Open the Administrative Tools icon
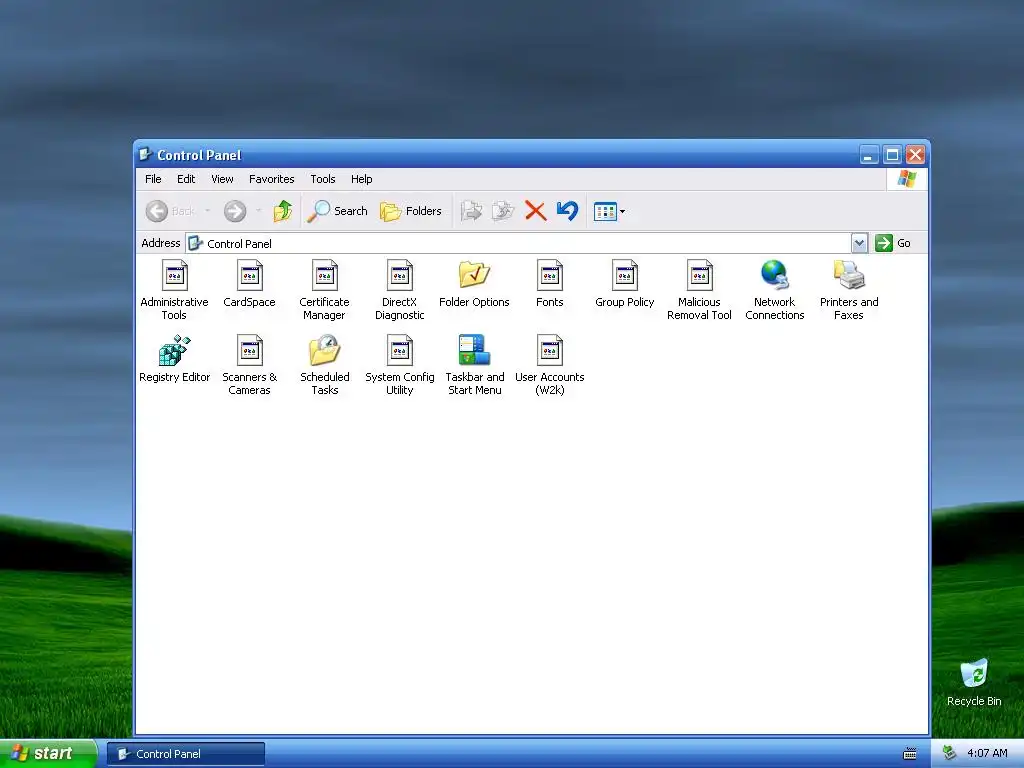The height and width of the screenshot is (768, 1024). pos(174,275)
